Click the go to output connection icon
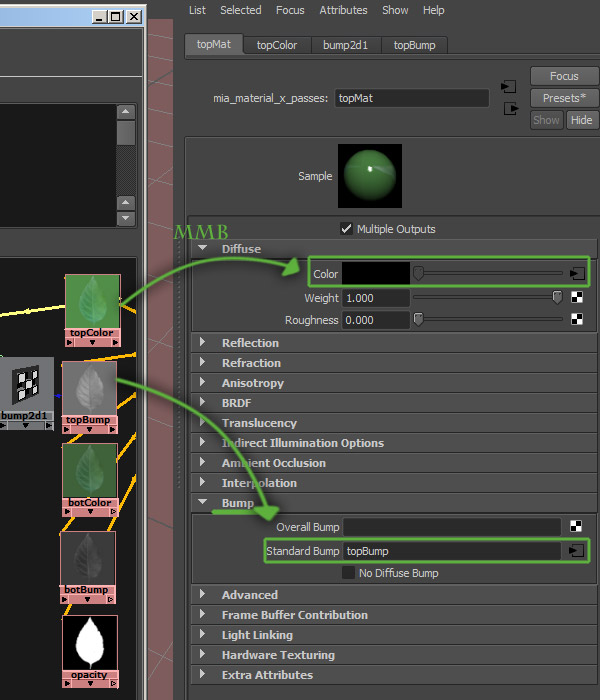Image resolution: width=600 pixels, height=700 pixels. click(511, 108)
